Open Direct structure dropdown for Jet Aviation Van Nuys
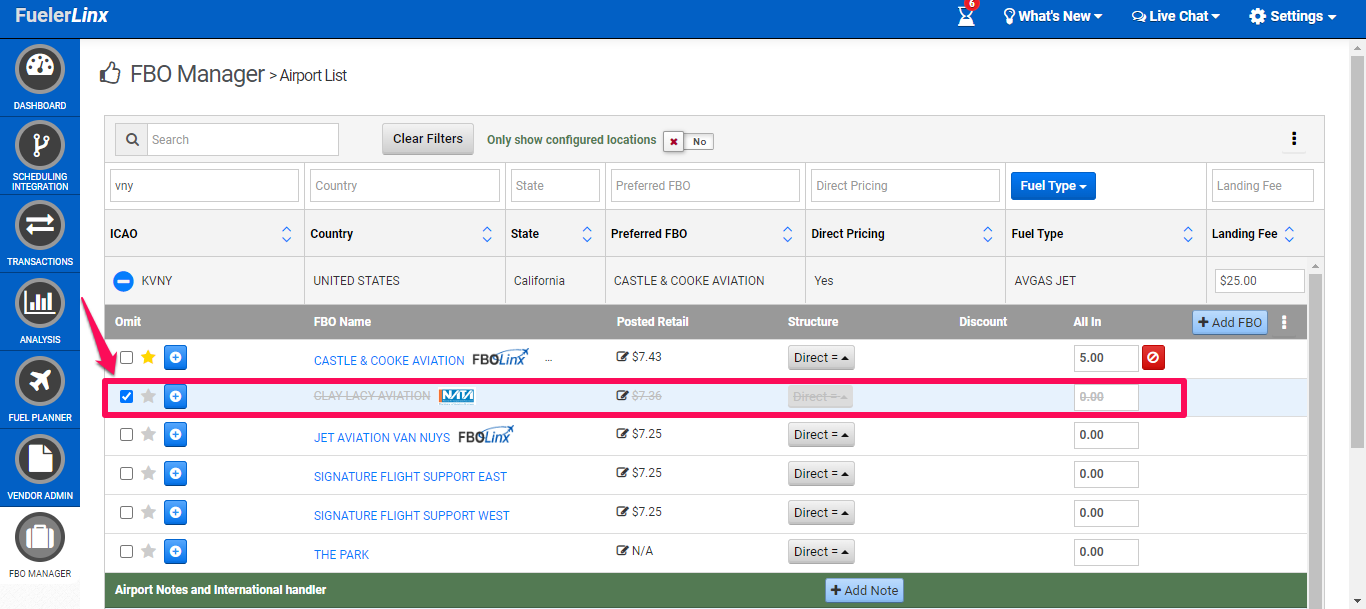This screenshot has height=609, width=1366. pyautogui.click(x=821, y=435)
